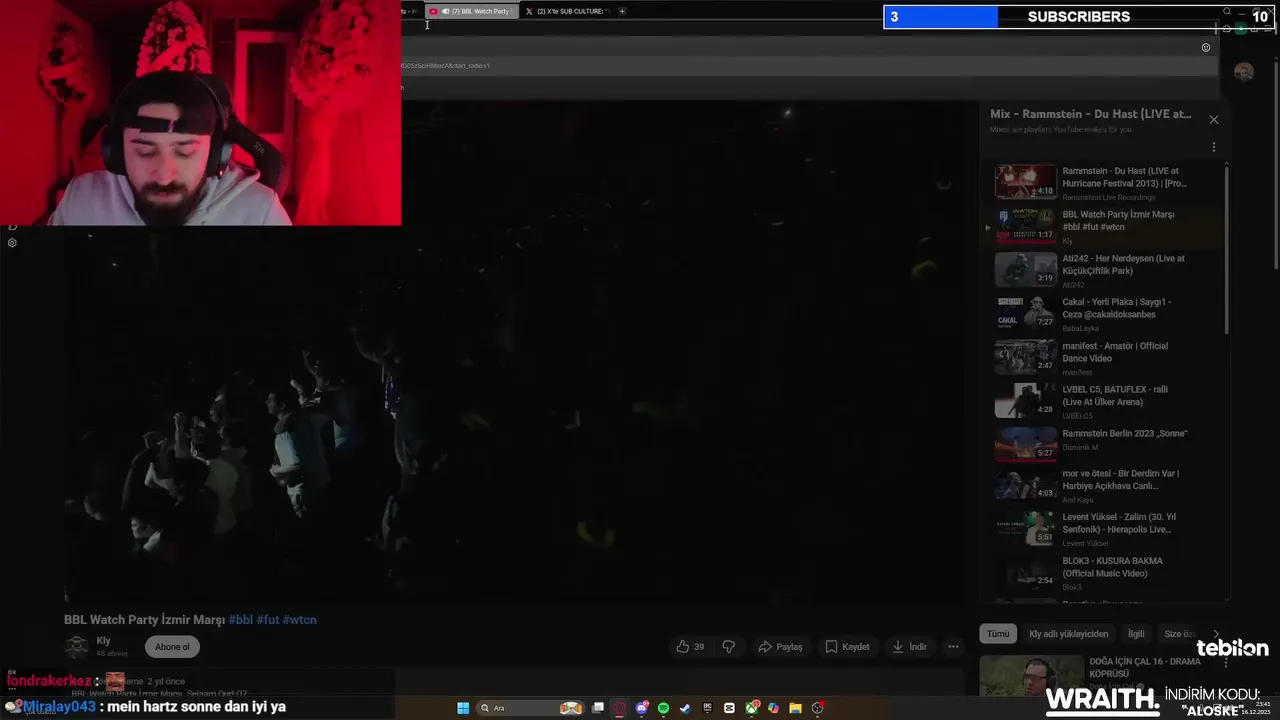Open Kly channel avatar
Image resolution: width=1280 pixels, height=720 pixels.
coord(77,647)
